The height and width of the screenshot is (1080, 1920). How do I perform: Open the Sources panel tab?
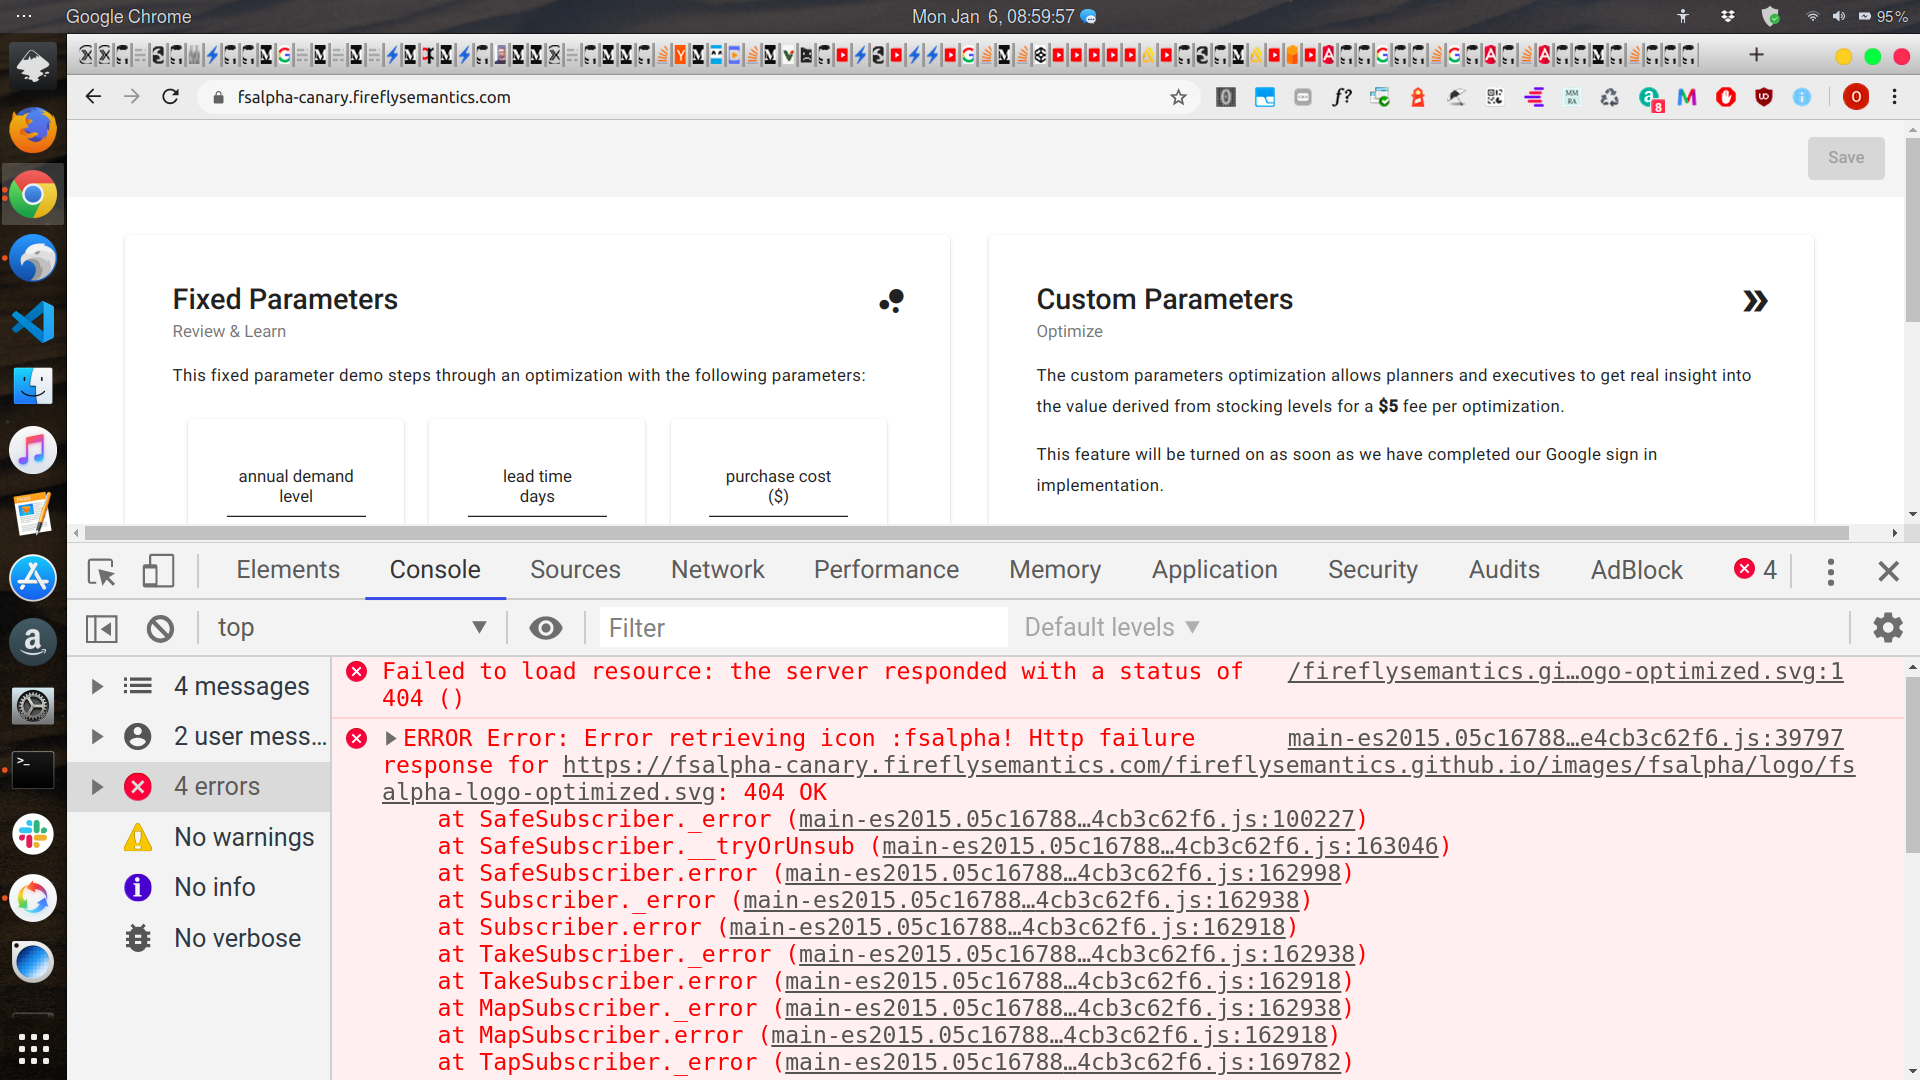tap(575, 570)
